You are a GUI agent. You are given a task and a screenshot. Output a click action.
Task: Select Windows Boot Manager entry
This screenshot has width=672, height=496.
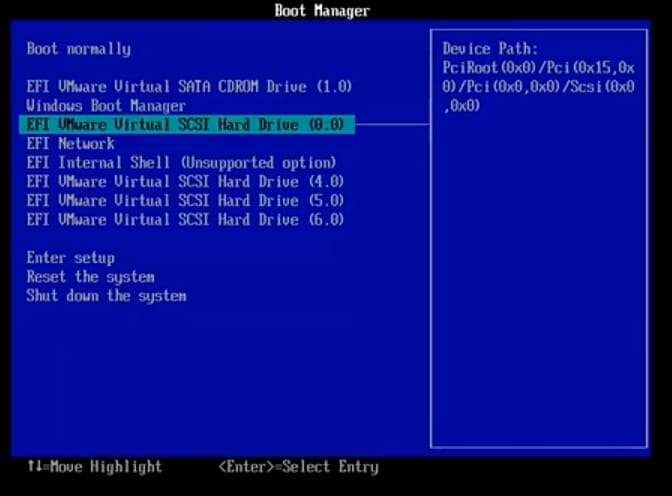(x=106, y=105)
